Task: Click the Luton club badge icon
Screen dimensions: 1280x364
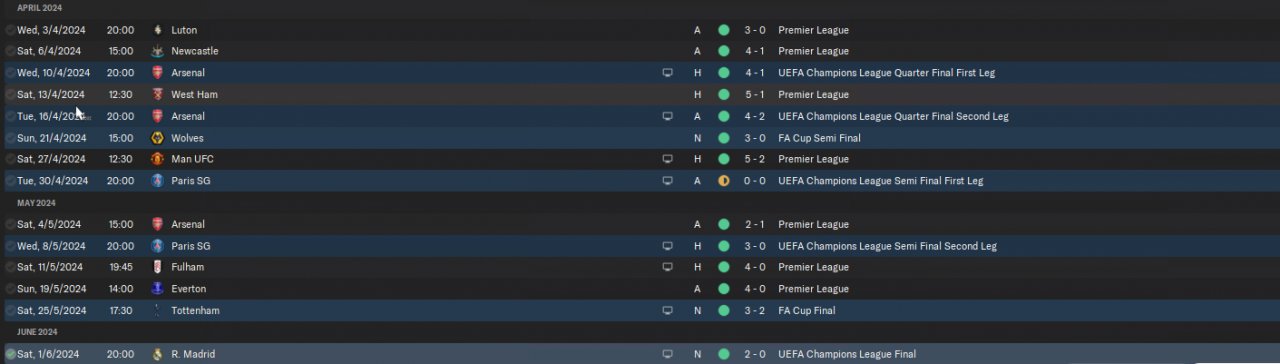Action: pyautogui.click(x=157, y=30)
